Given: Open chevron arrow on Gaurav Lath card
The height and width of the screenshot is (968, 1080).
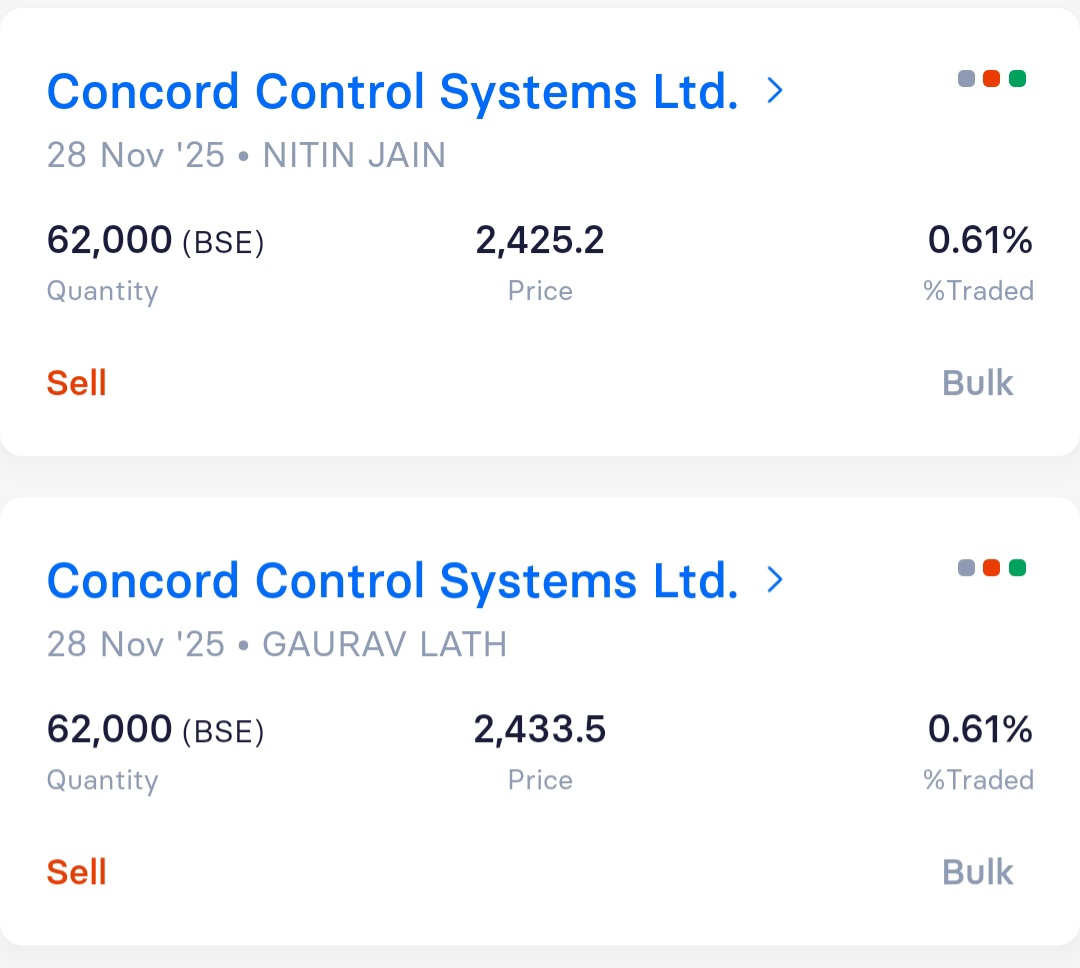Looking at the screenshot, I should tap(774, 580).
